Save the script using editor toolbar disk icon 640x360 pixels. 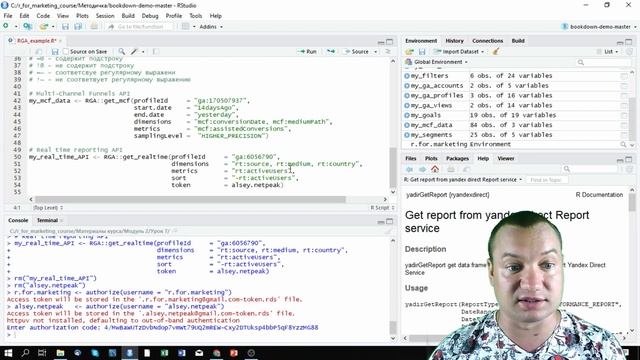[x=55, y=52]
